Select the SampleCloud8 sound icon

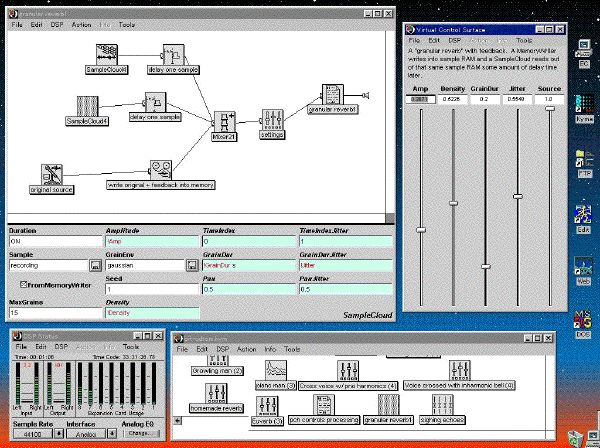coord(107,55)
